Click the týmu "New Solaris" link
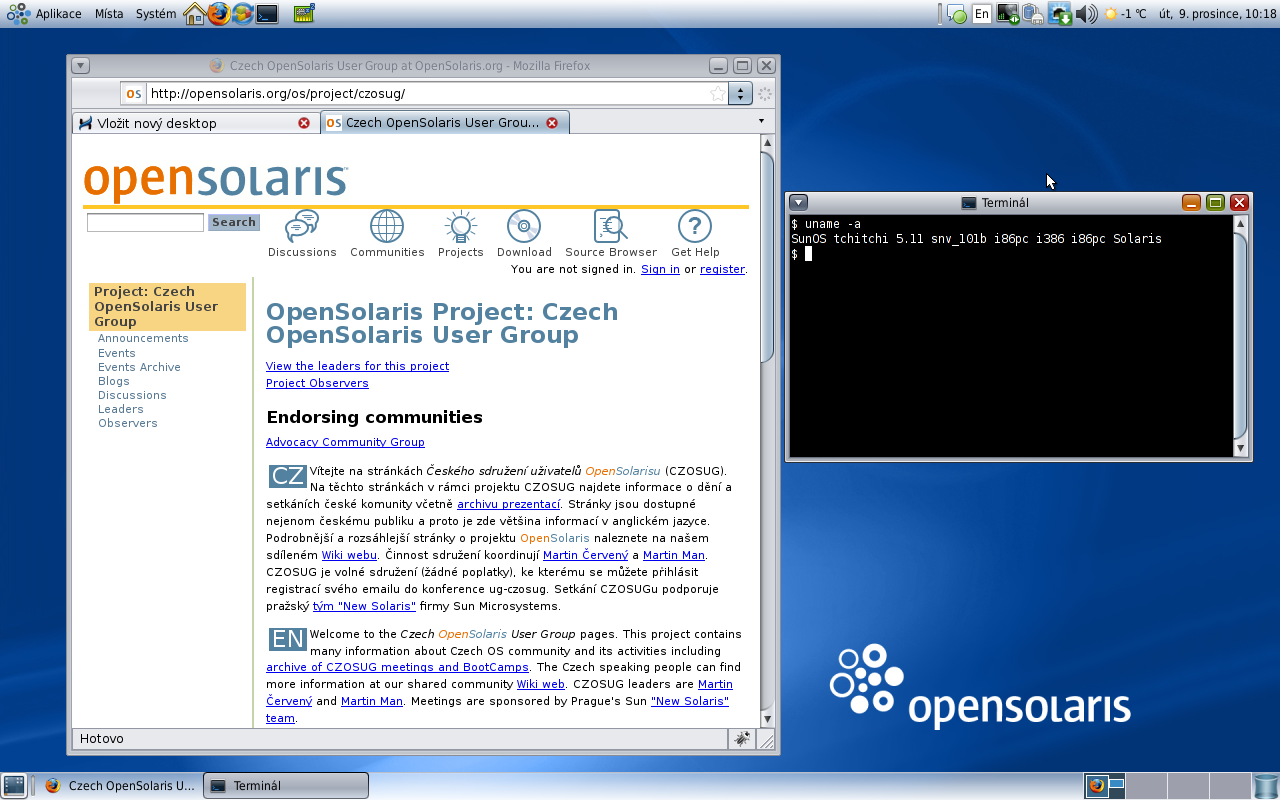 pos(364,606)
